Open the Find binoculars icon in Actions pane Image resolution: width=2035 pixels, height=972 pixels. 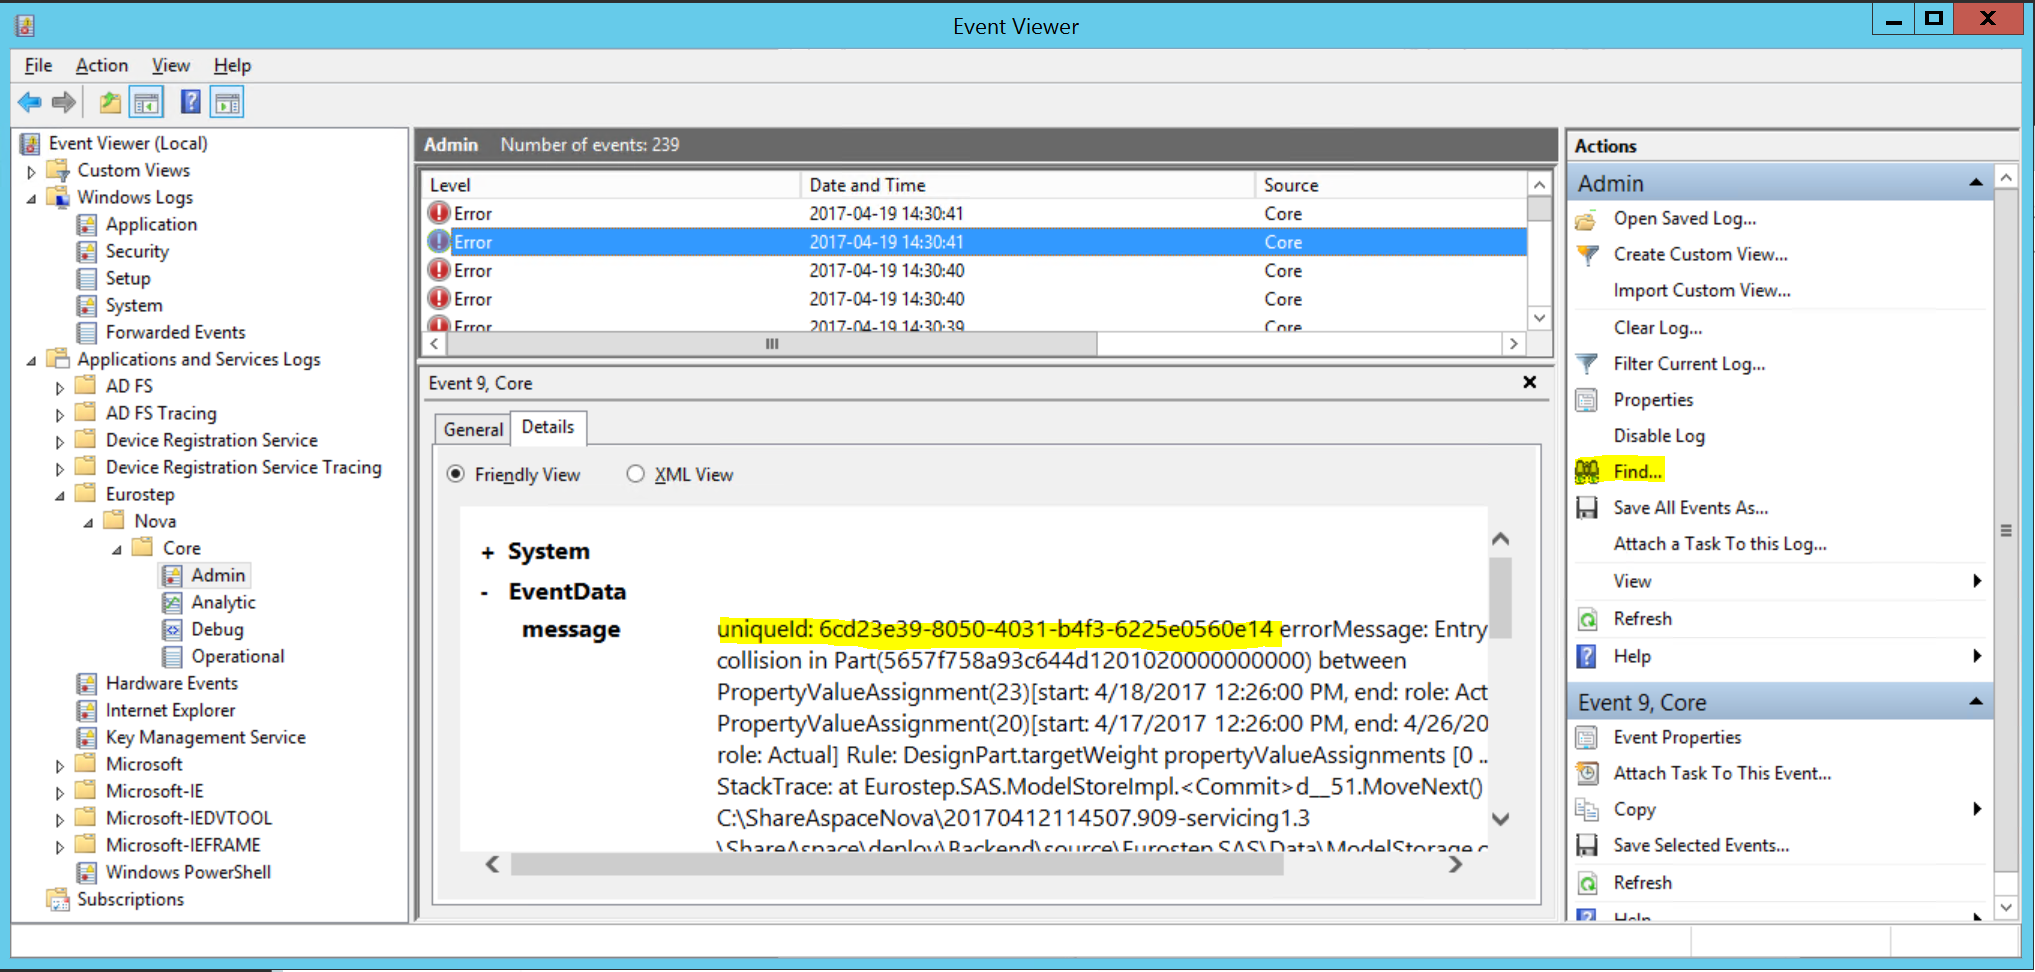pyautogui.click(x=1589, y=471)
